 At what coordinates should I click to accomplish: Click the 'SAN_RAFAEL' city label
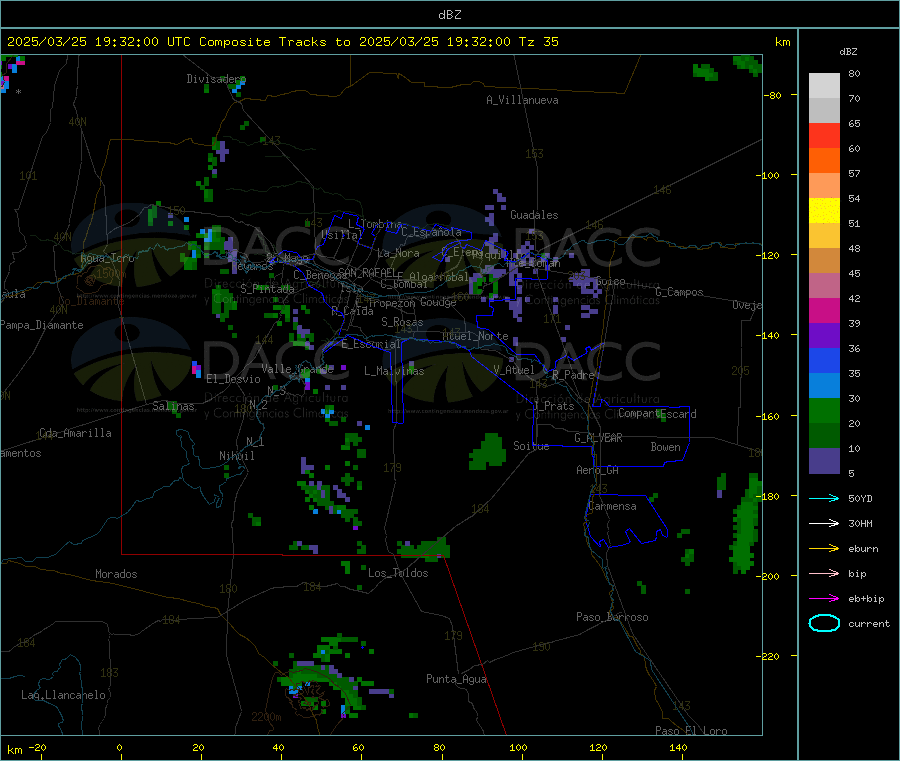(x=367, y=272)
